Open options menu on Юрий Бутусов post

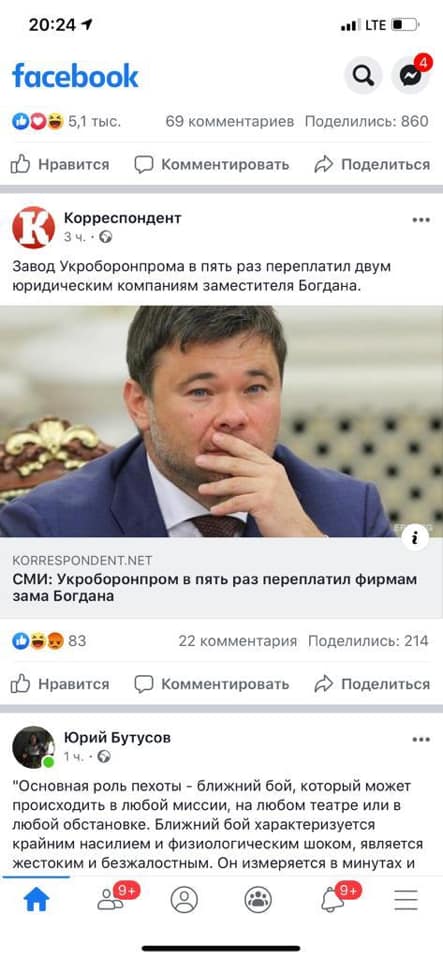click(x=421, y=740)
